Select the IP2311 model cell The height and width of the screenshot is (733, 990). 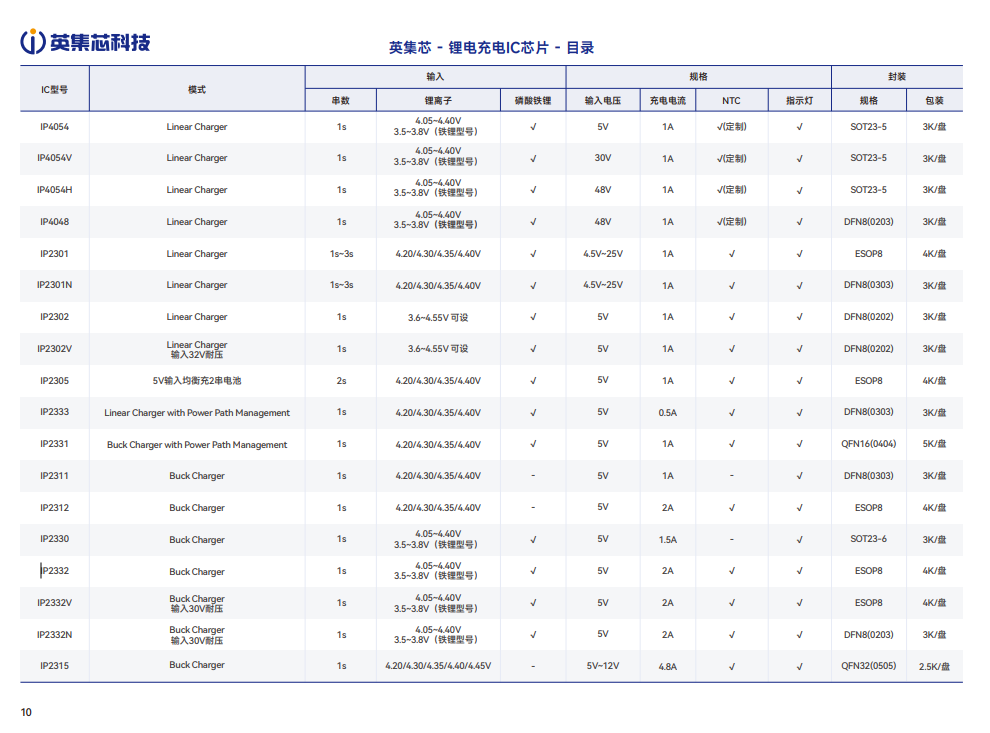(x=54, y=476)
